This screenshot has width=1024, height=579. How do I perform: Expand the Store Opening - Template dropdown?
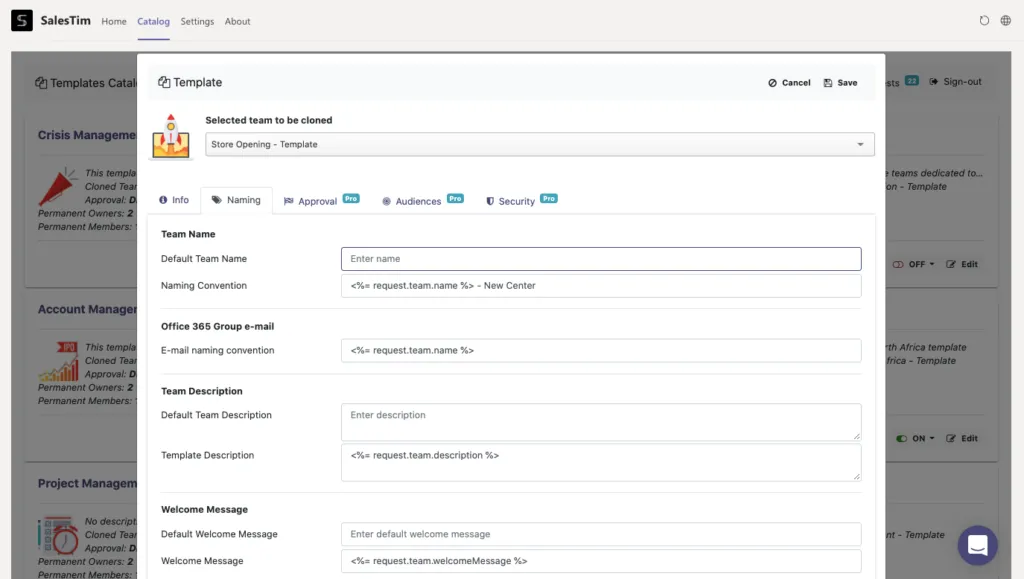[539, 144]
